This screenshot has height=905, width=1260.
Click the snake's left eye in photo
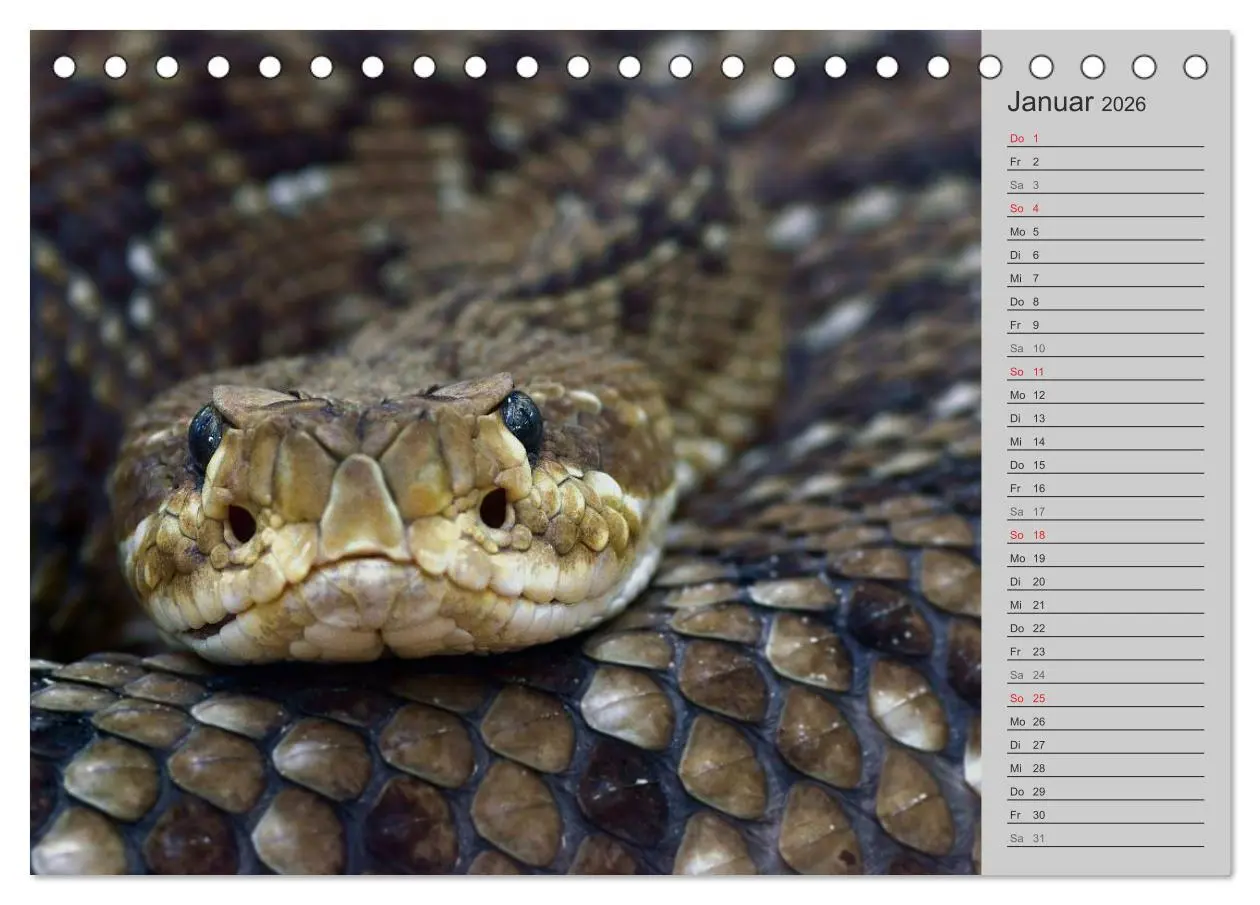click(x=206, y=436)
